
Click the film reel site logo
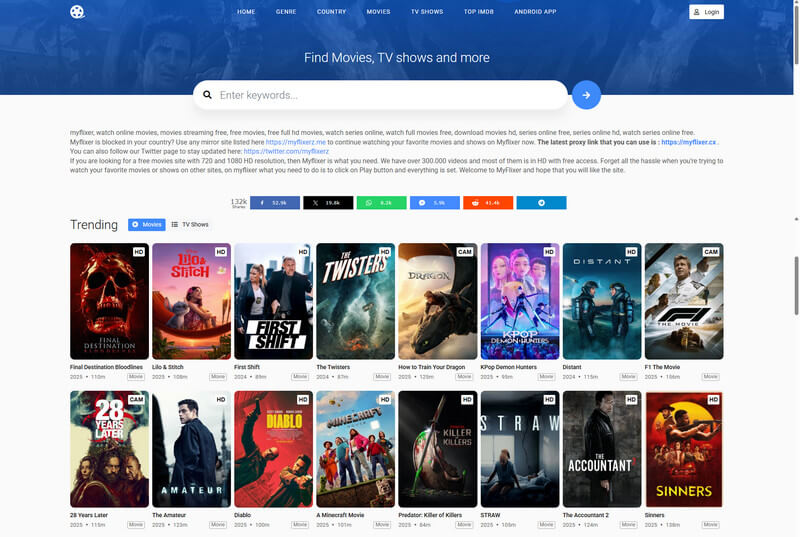pos(77,12)
